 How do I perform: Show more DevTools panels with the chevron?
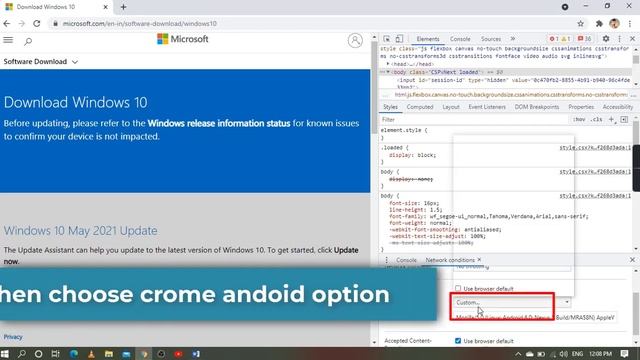[513, 39]
